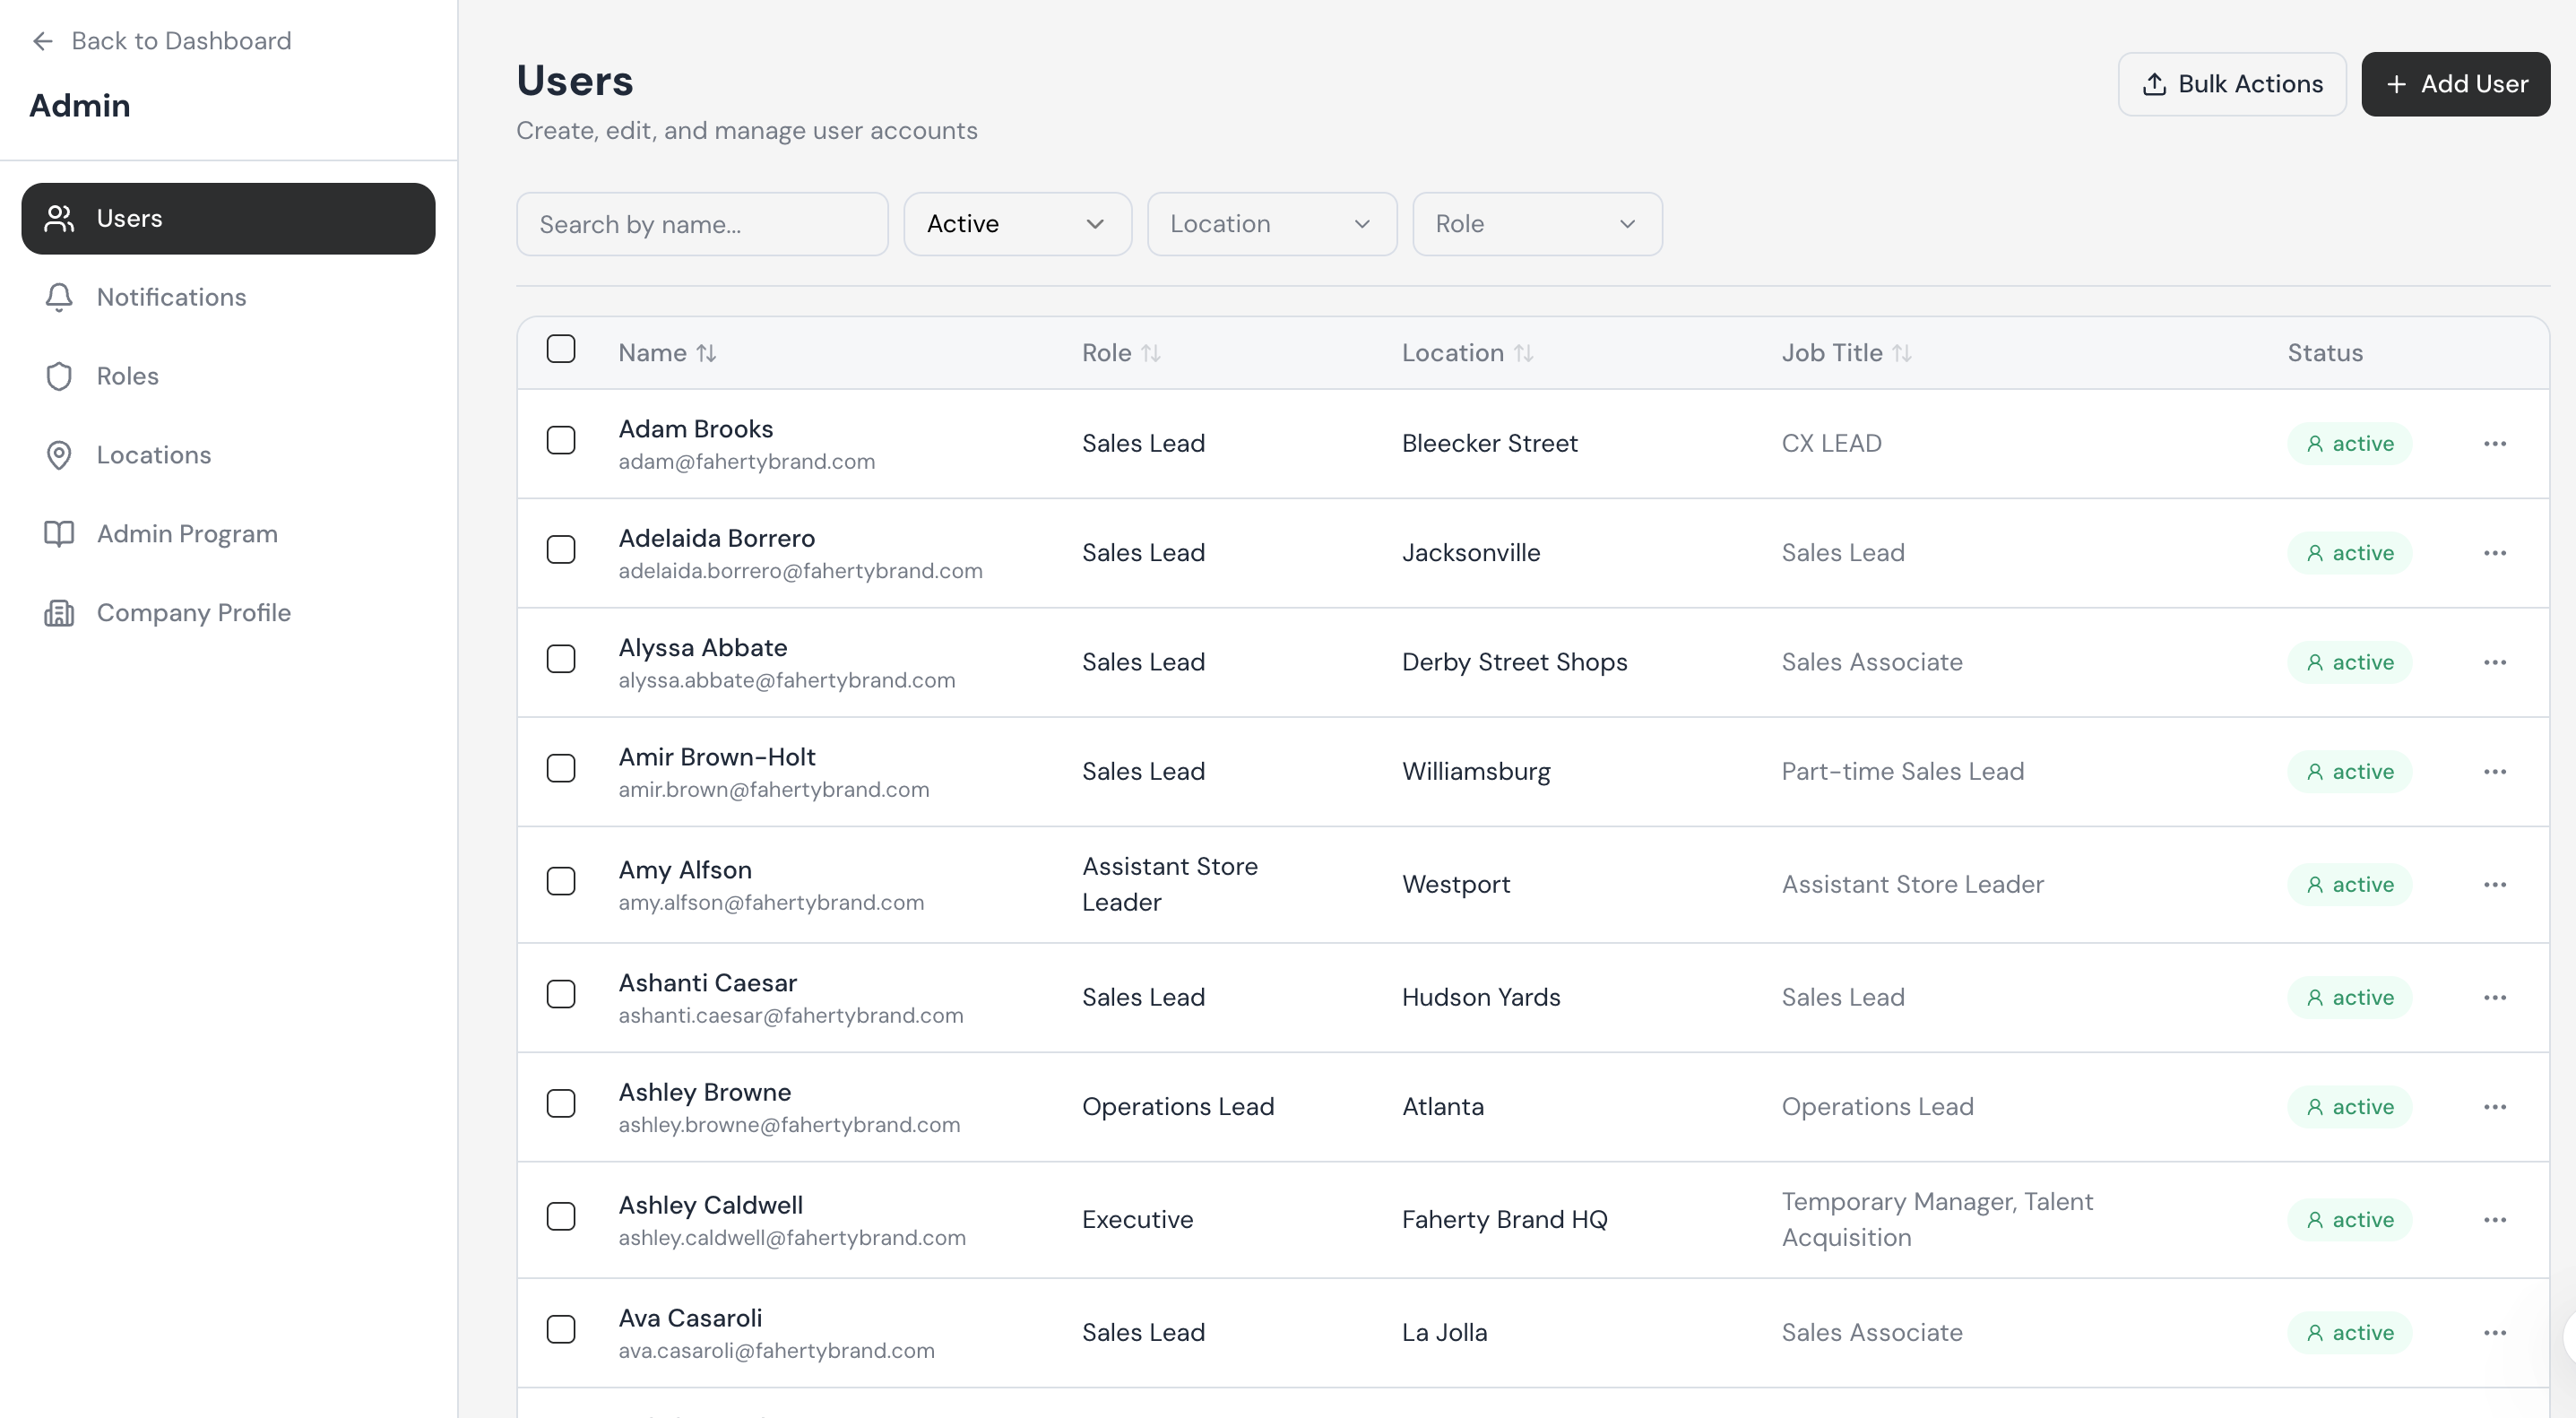The image size is (2576, 1418).
Task: Click the Assistant Store Leader role for Amy Alfson
Action: (x=1169, y=884)
